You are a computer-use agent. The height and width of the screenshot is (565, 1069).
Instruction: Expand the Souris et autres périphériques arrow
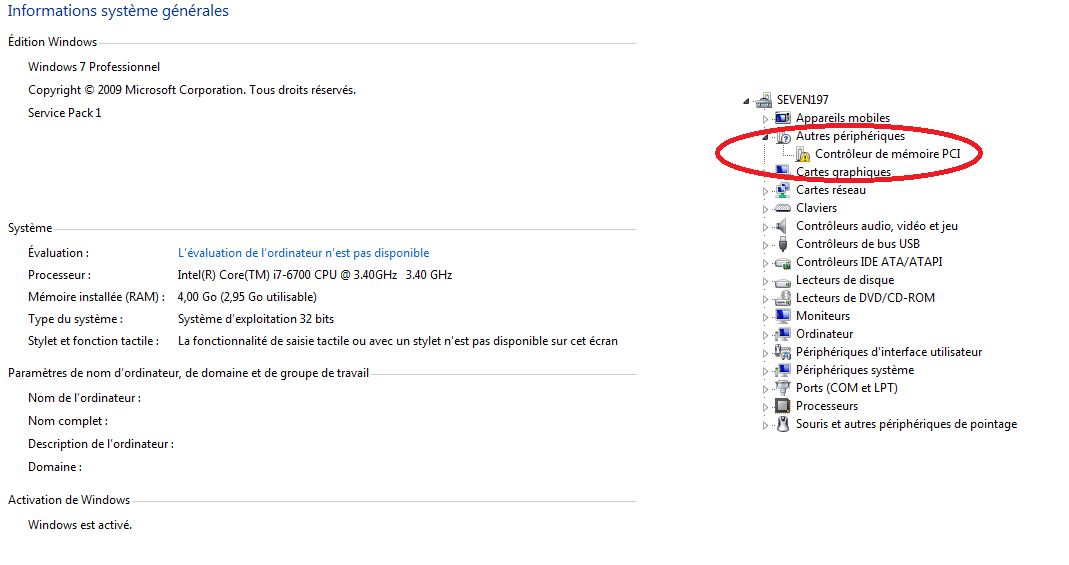pyautogui.click(x=765, y=425)
